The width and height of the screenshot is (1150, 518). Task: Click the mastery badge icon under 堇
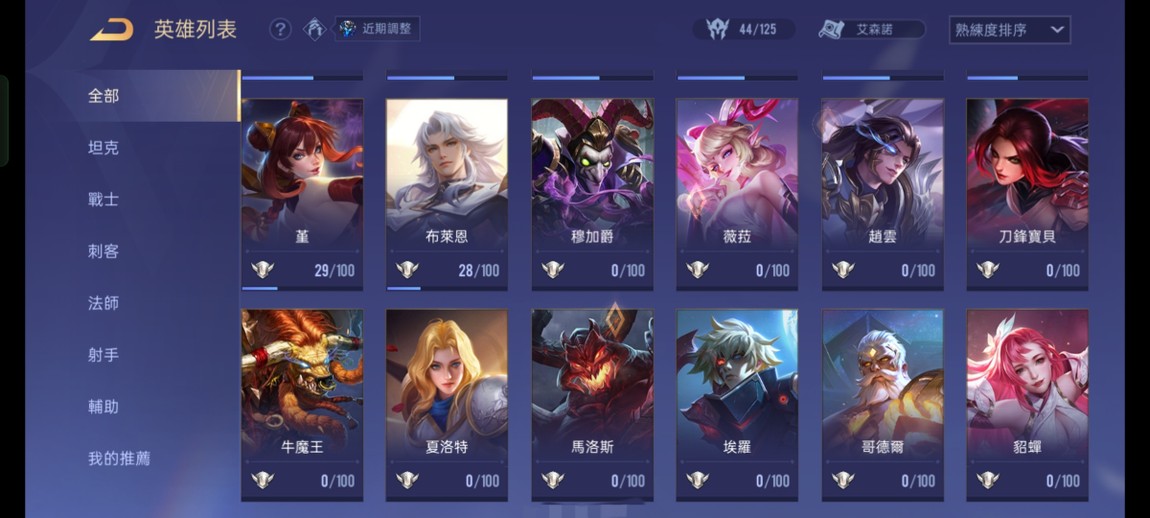[263, 270]
